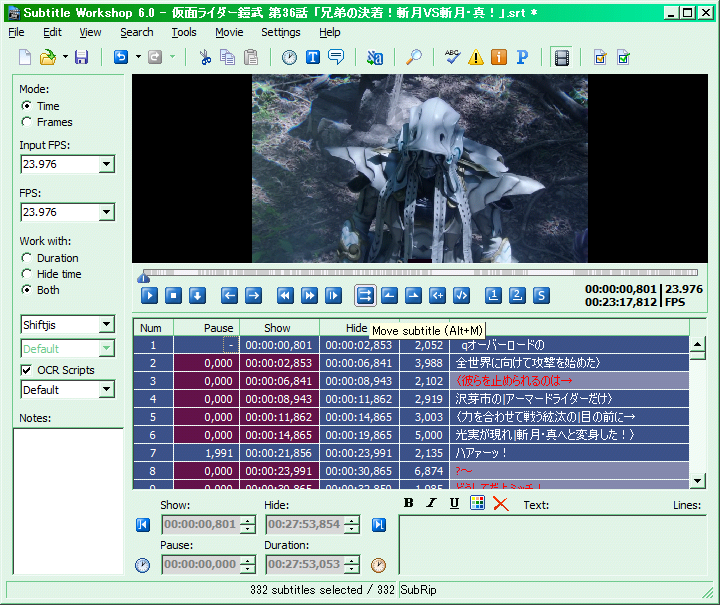Click the yellow warning errors icon
This screenshot has width=720, height=605.
coord(476,57)
